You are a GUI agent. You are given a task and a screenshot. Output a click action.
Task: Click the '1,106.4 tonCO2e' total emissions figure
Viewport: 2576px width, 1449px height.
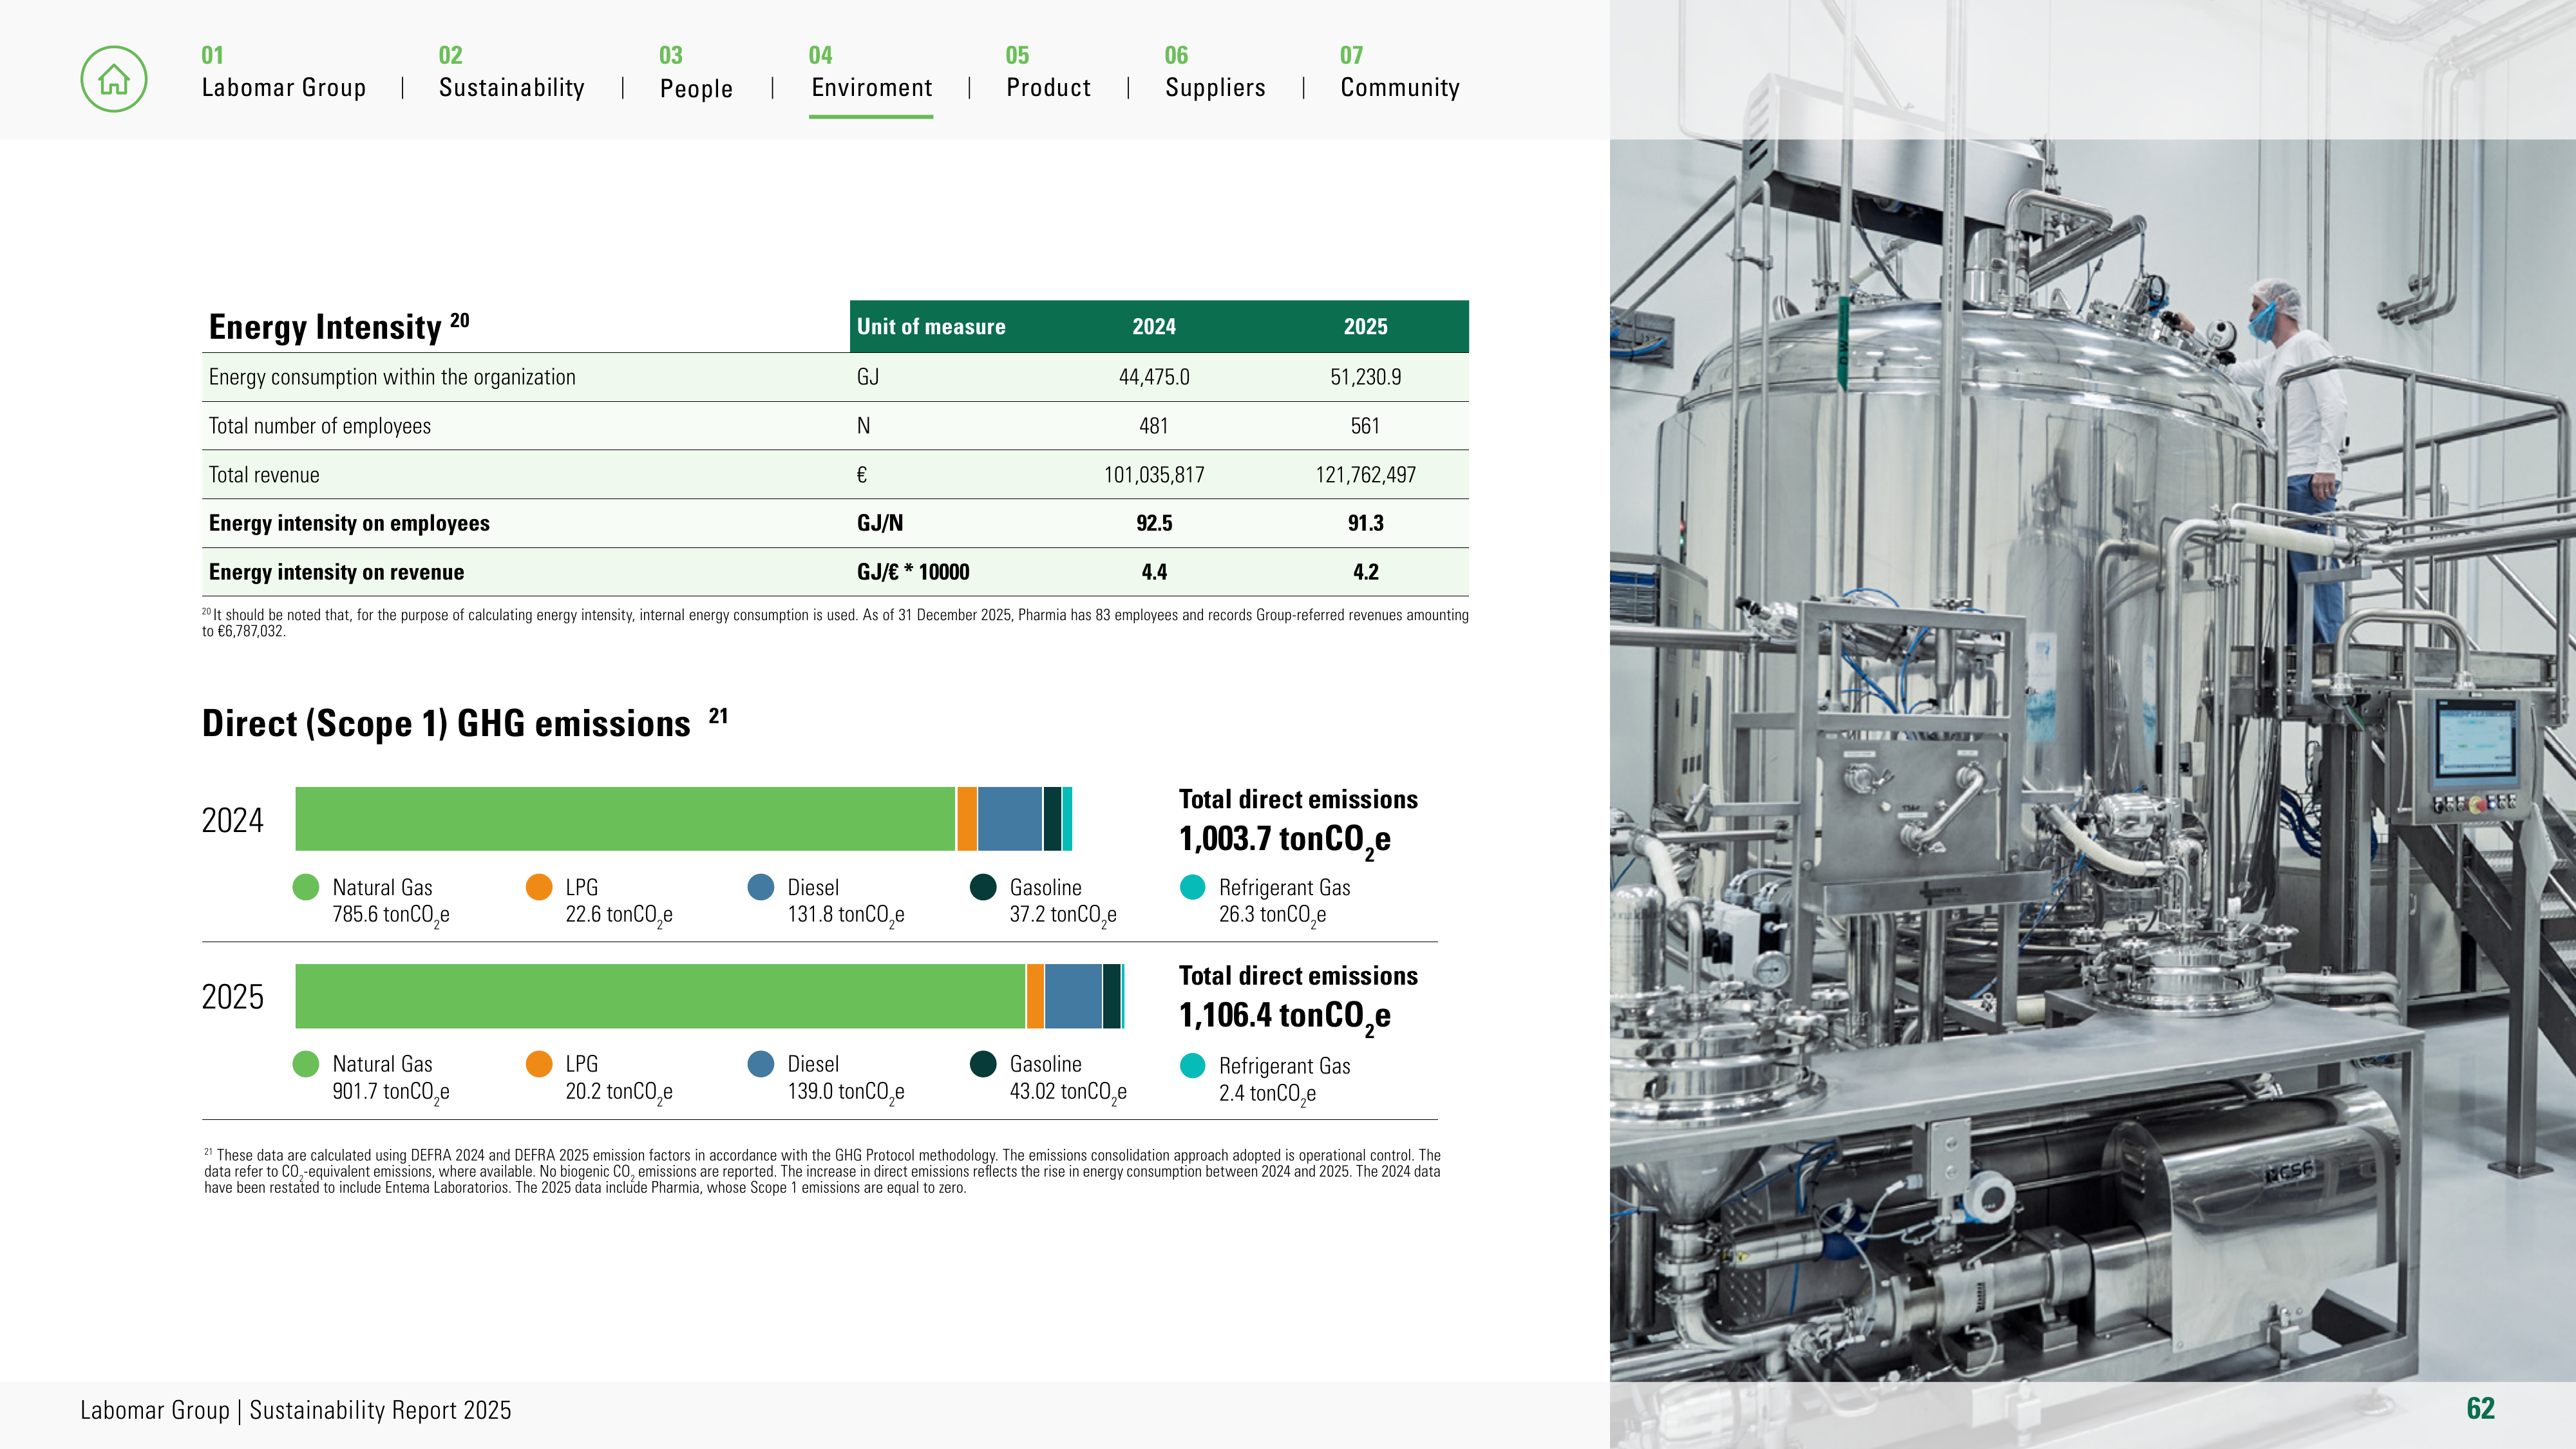pyautogui.click(x=1284, y=1017)
